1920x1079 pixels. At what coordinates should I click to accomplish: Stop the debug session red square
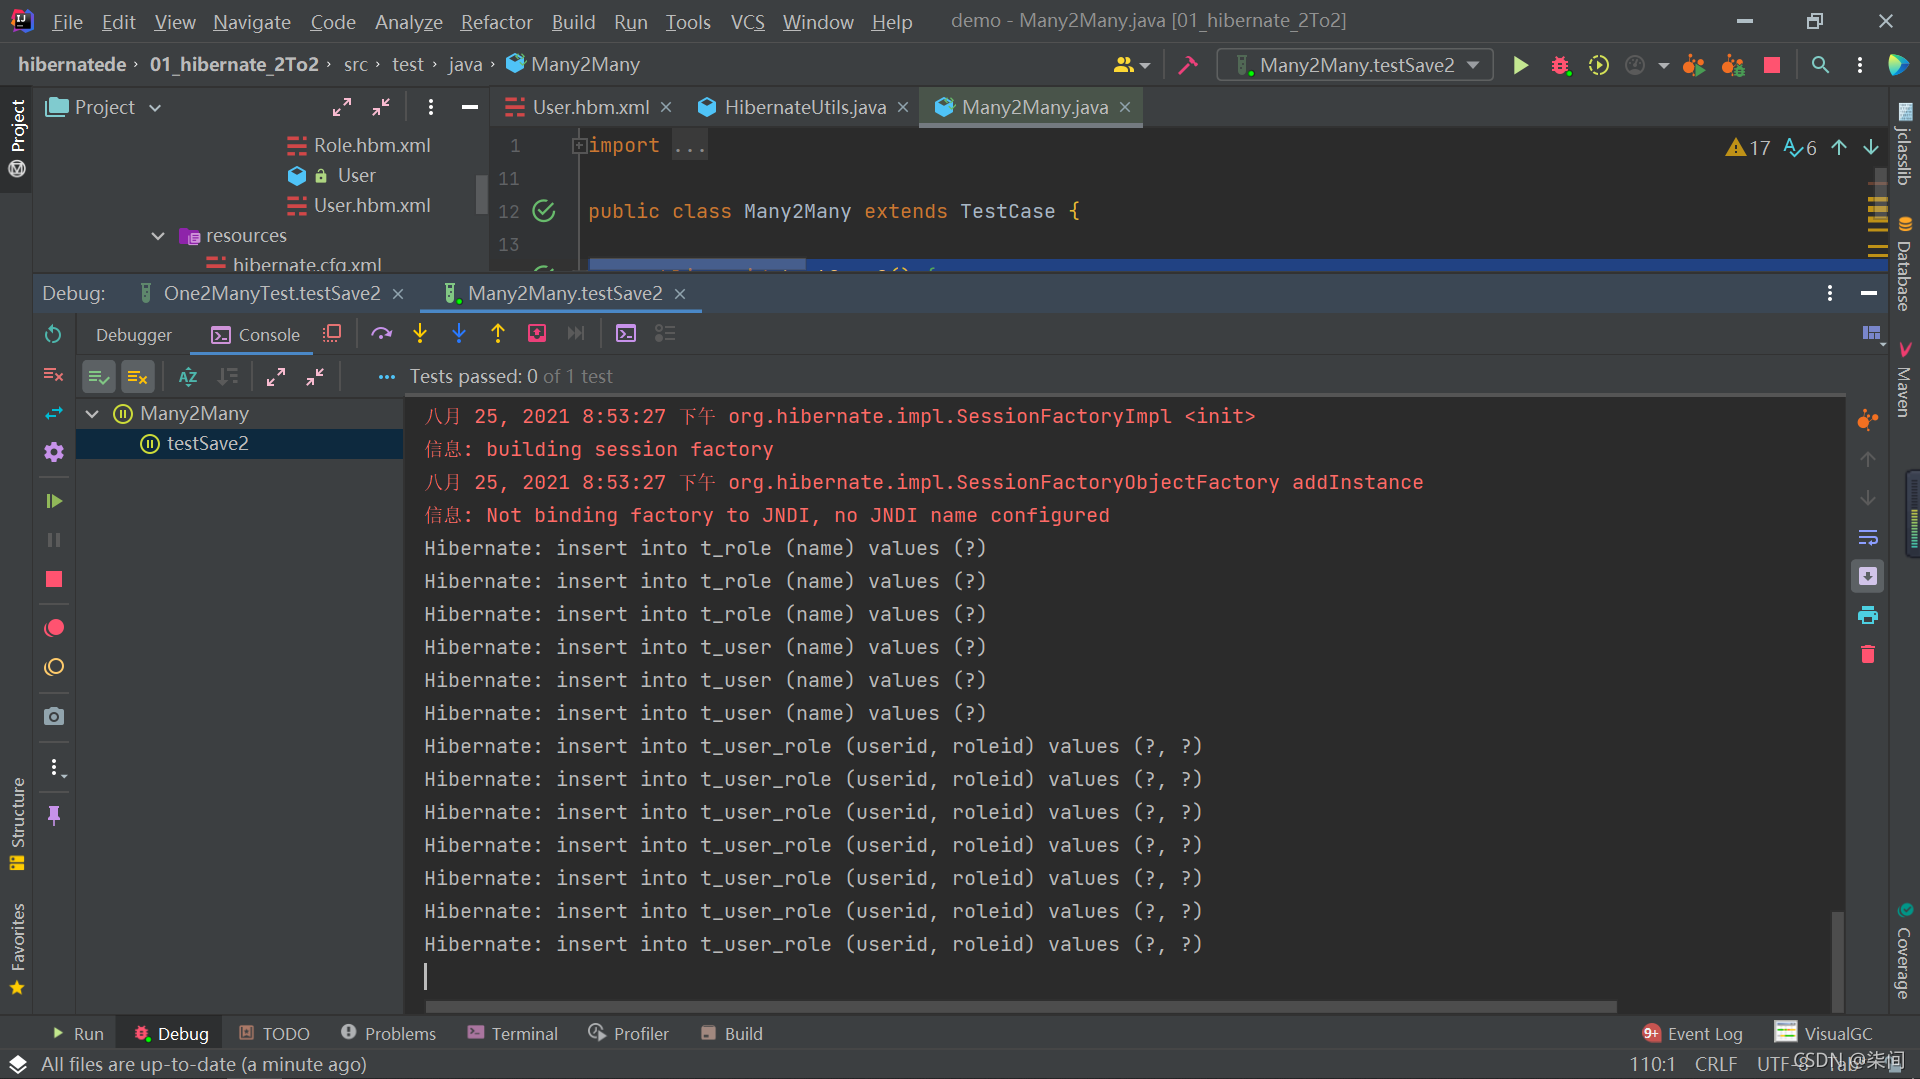(54, 579)
